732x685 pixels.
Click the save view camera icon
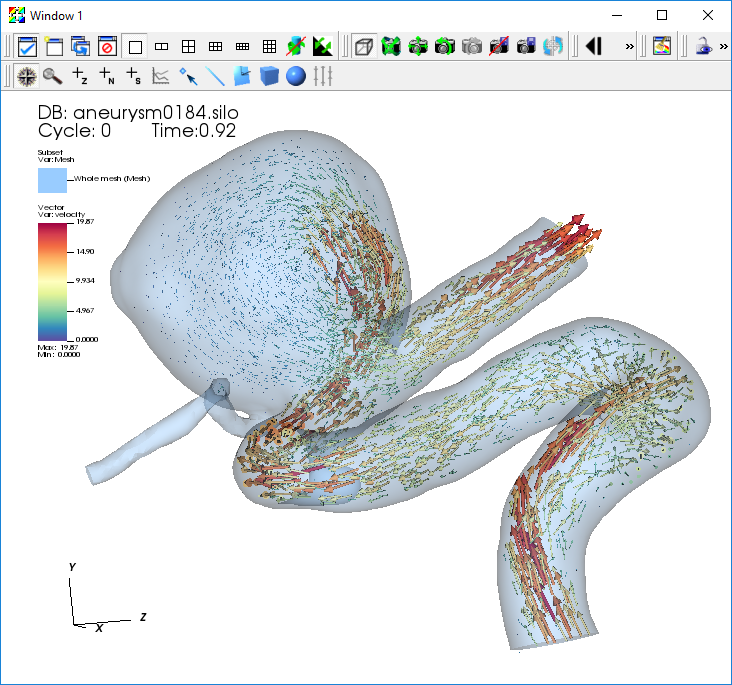[526, 46]
